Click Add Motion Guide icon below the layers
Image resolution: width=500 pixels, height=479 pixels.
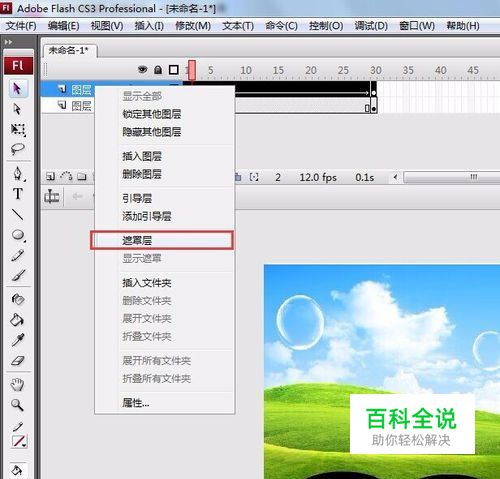tap(66, 176)
